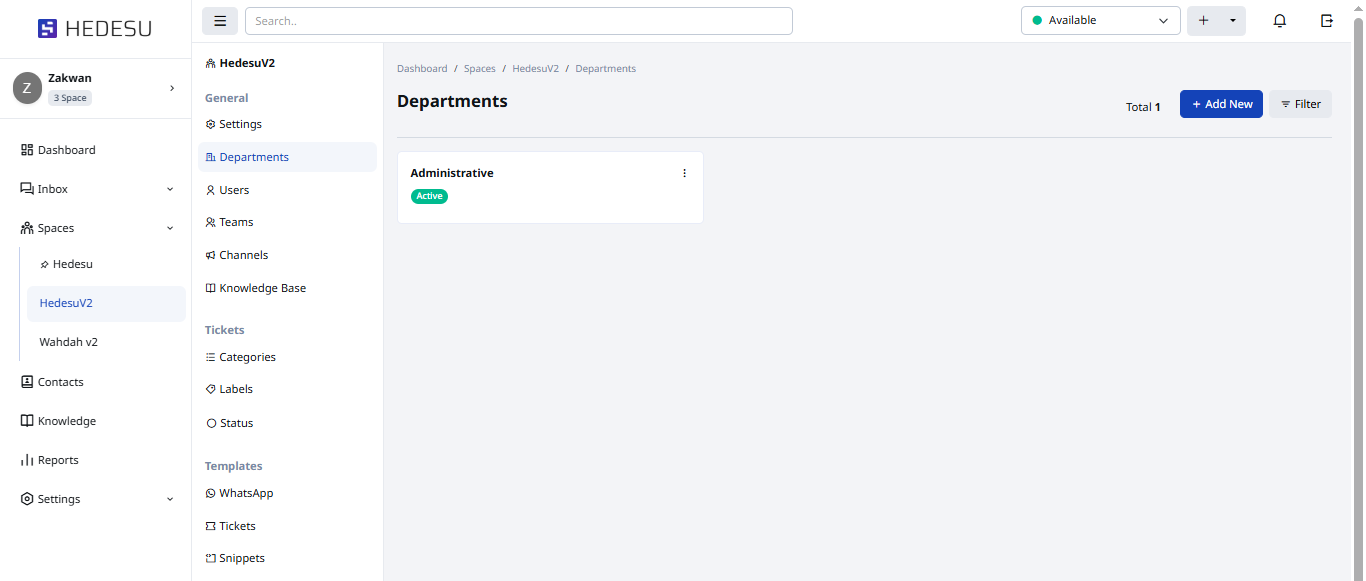Go to Knowledge Base in the General section
1366x581 pixels.
pos(262,288)
